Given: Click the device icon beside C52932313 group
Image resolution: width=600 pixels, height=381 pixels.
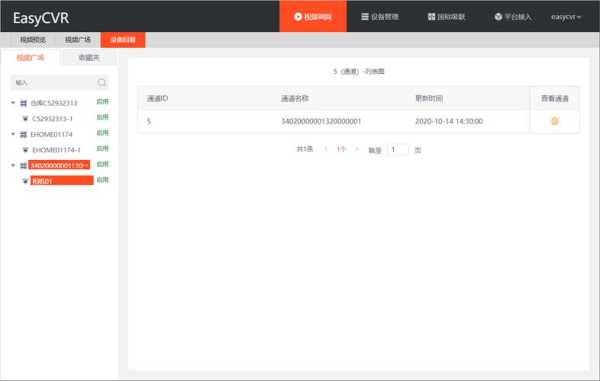Looking at the screenshot, I should click(23, 103).
